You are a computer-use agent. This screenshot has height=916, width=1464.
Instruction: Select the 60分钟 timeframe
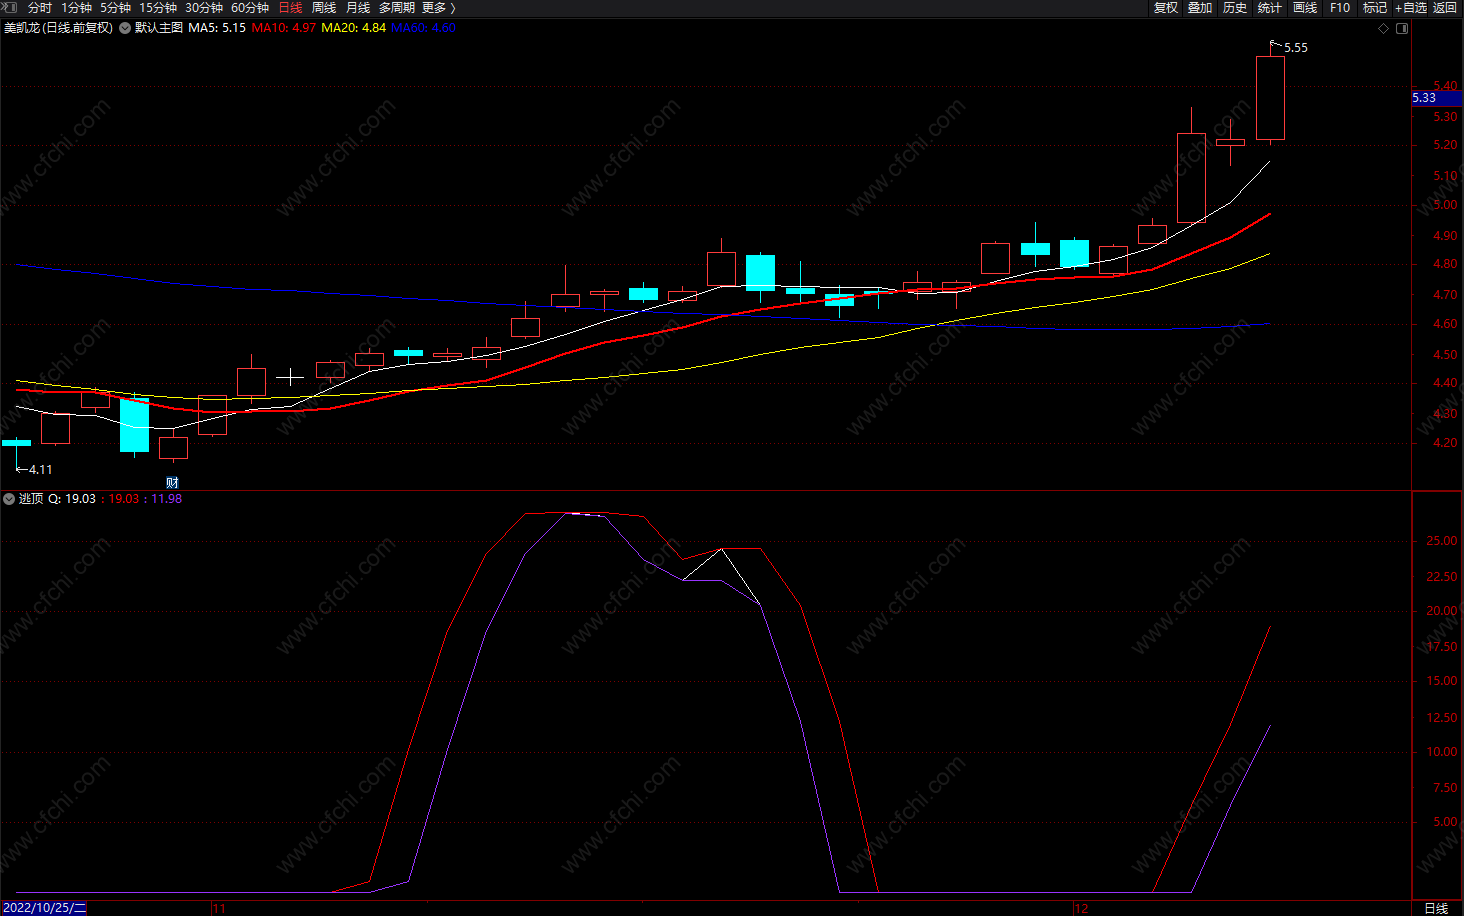[250, 7]
